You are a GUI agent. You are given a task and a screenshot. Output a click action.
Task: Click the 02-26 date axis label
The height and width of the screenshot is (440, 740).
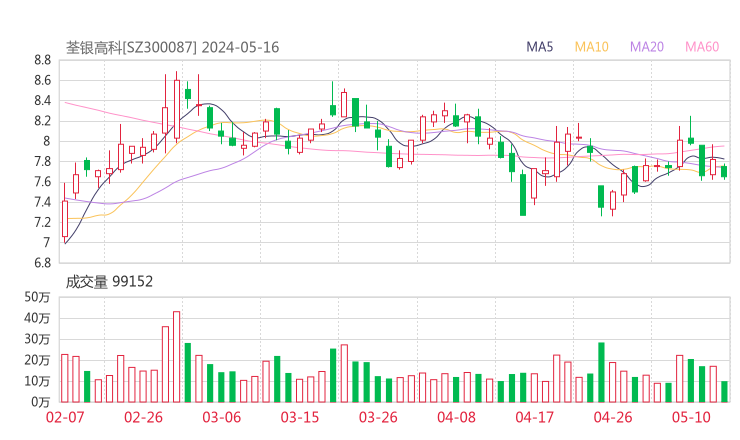tap(143, 417)
